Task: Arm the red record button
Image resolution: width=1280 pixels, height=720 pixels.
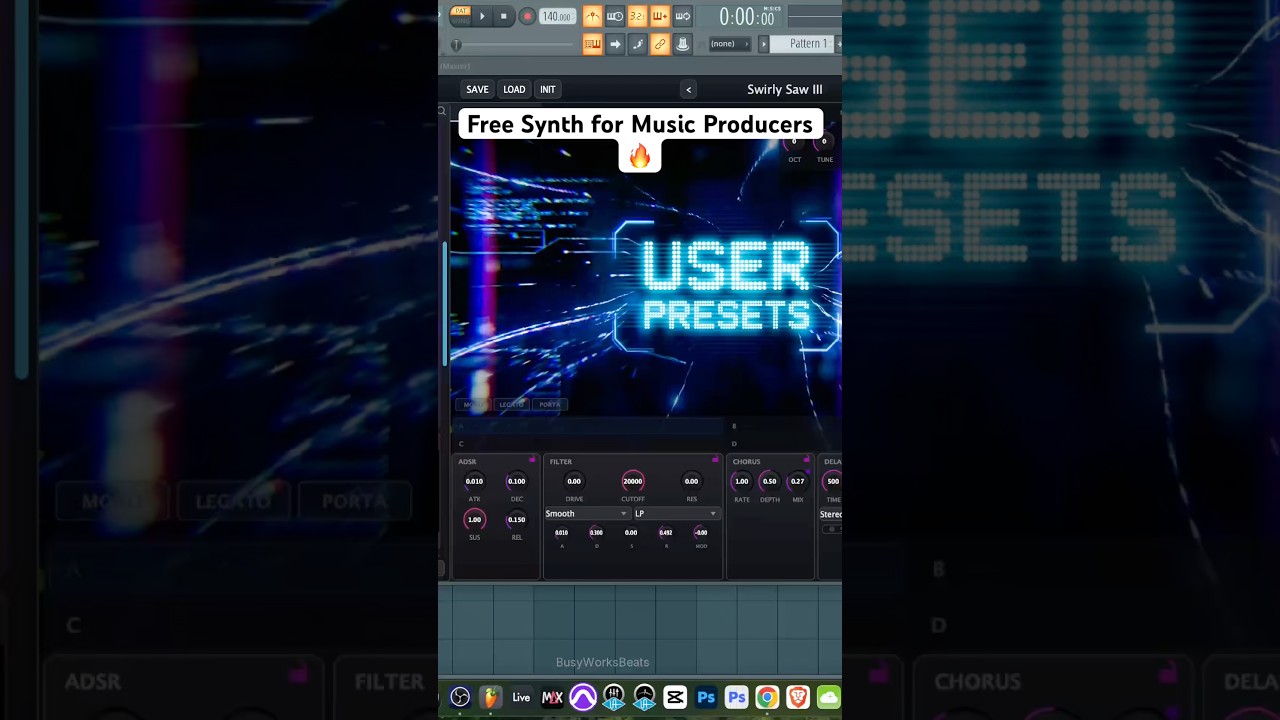Action: pyautogui.click(x=527, y=16)
